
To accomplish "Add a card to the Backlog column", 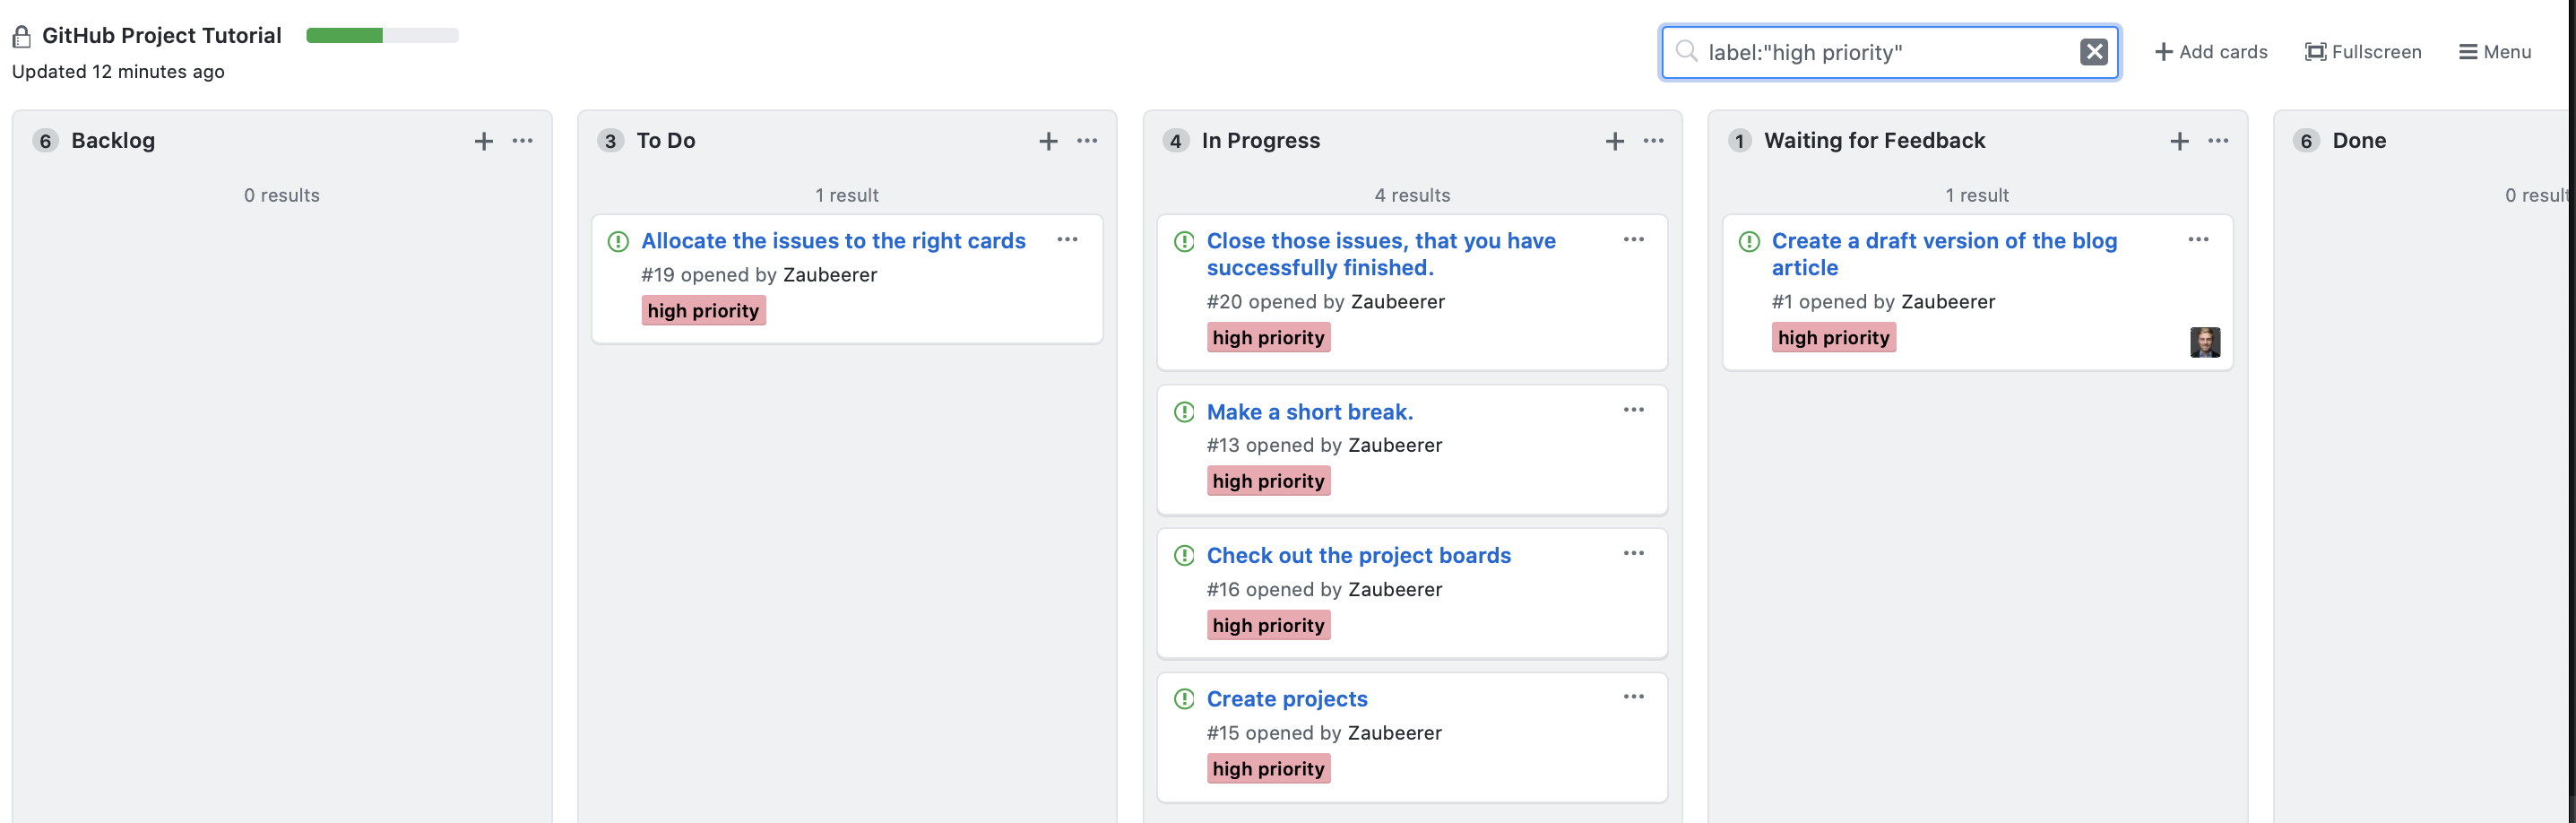I will tap(483, 141).
